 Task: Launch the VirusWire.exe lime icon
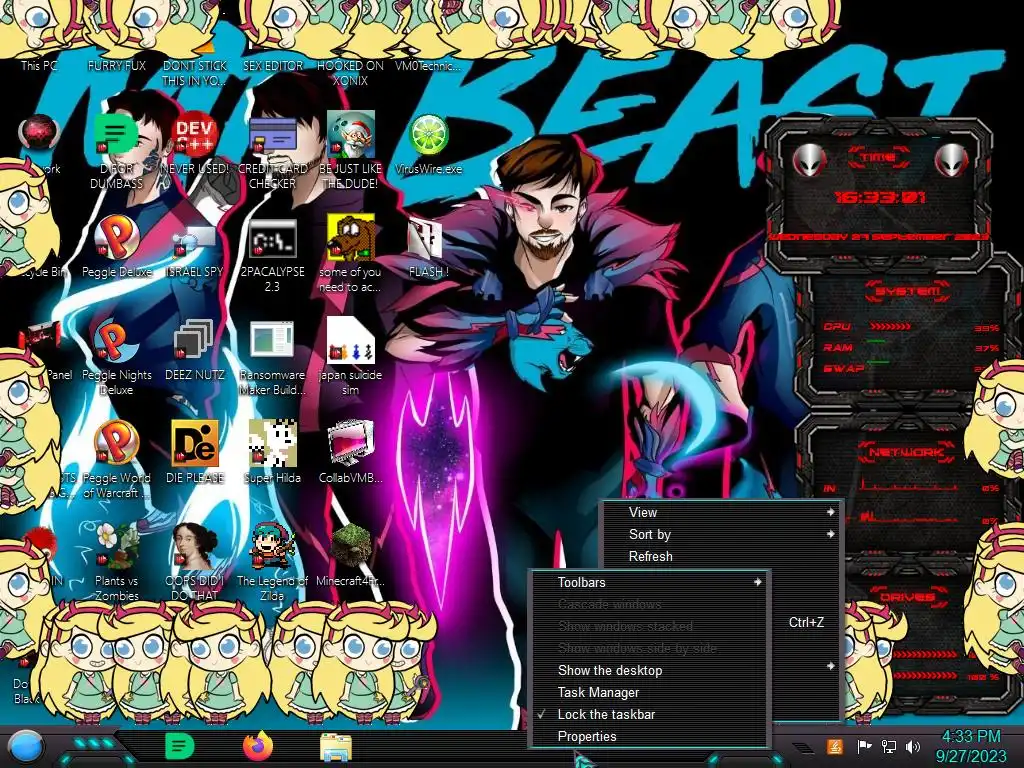click(x=428, y=134)
